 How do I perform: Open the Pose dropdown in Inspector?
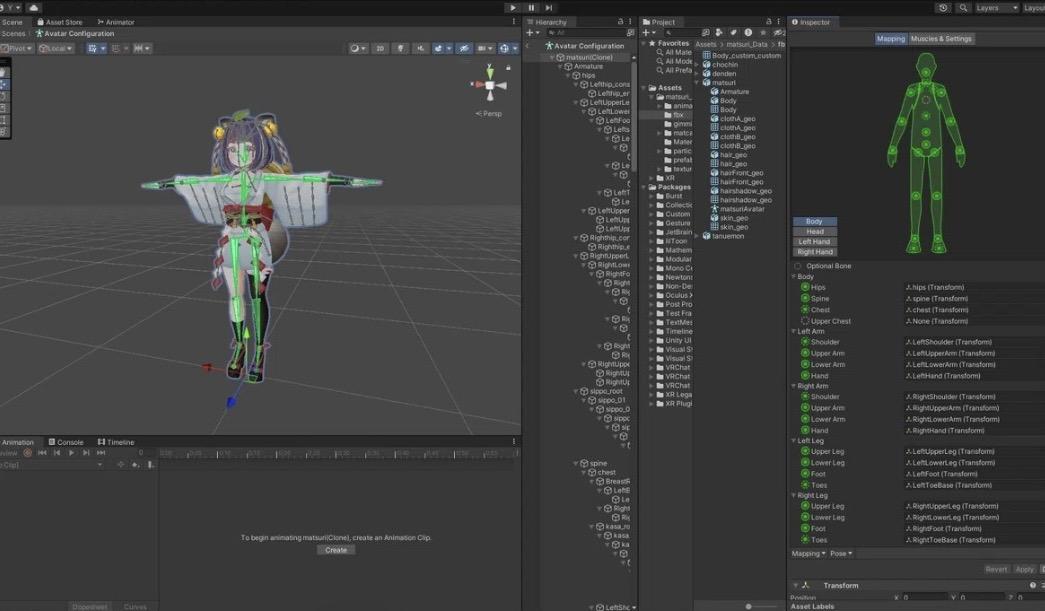tap(841, 554)
